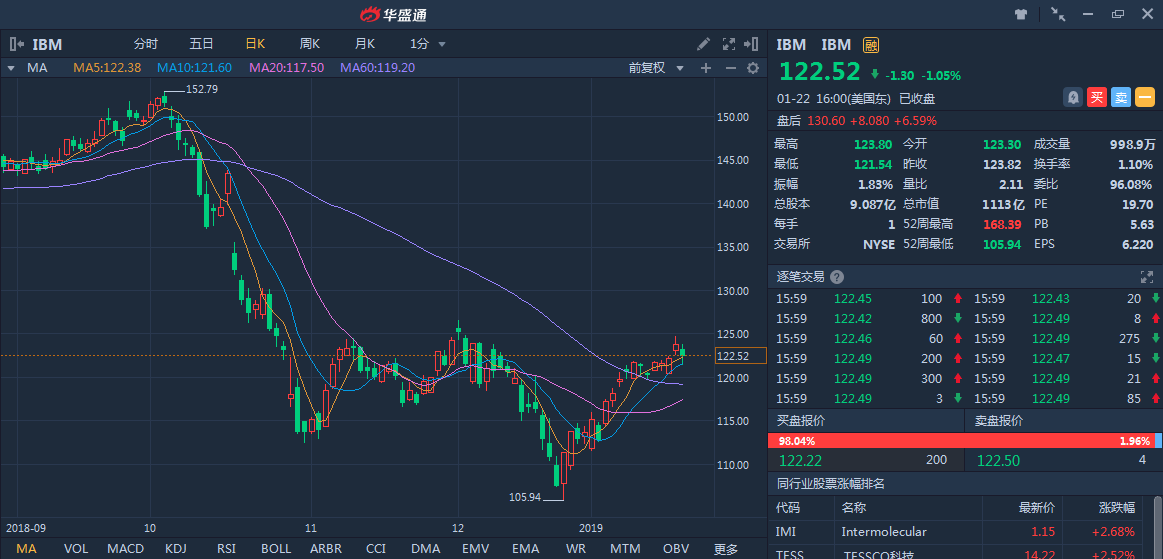Open the 逐笔交易 help question mark

point(836,277)
